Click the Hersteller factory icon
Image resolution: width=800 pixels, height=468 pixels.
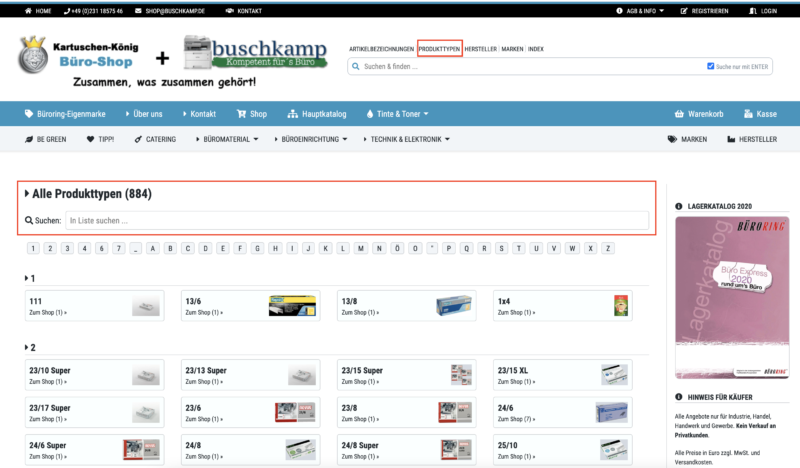point(731,139)
